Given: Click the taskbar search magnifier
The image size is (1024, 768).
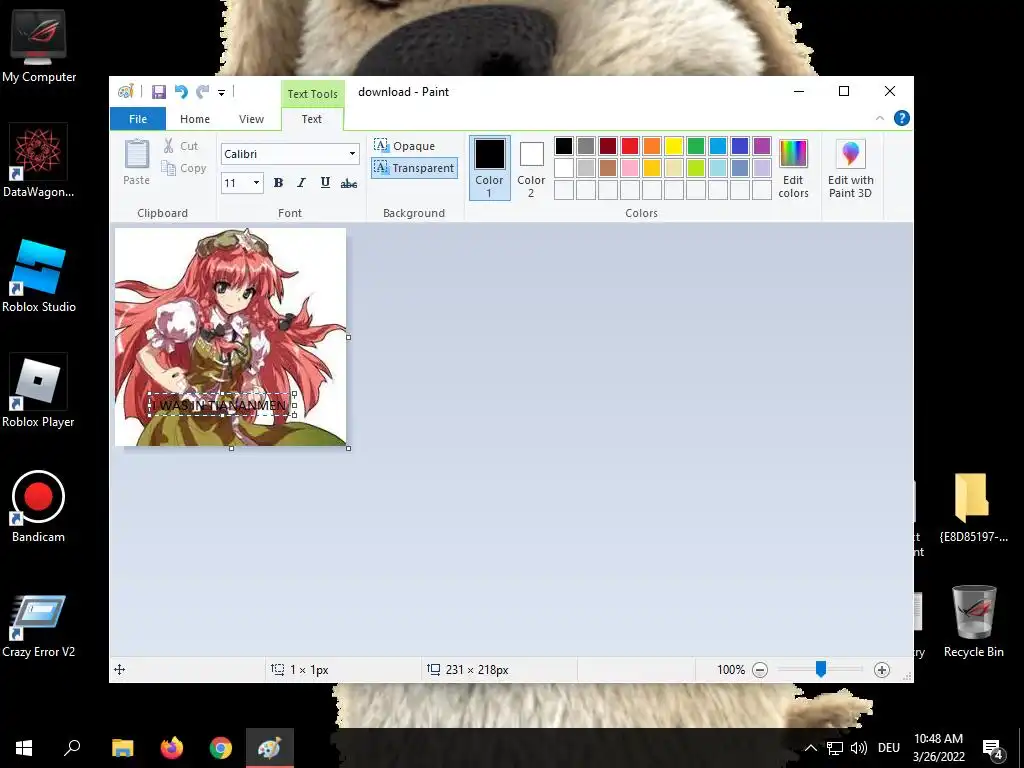Looking at the screenshot, I should click(72, 748).
